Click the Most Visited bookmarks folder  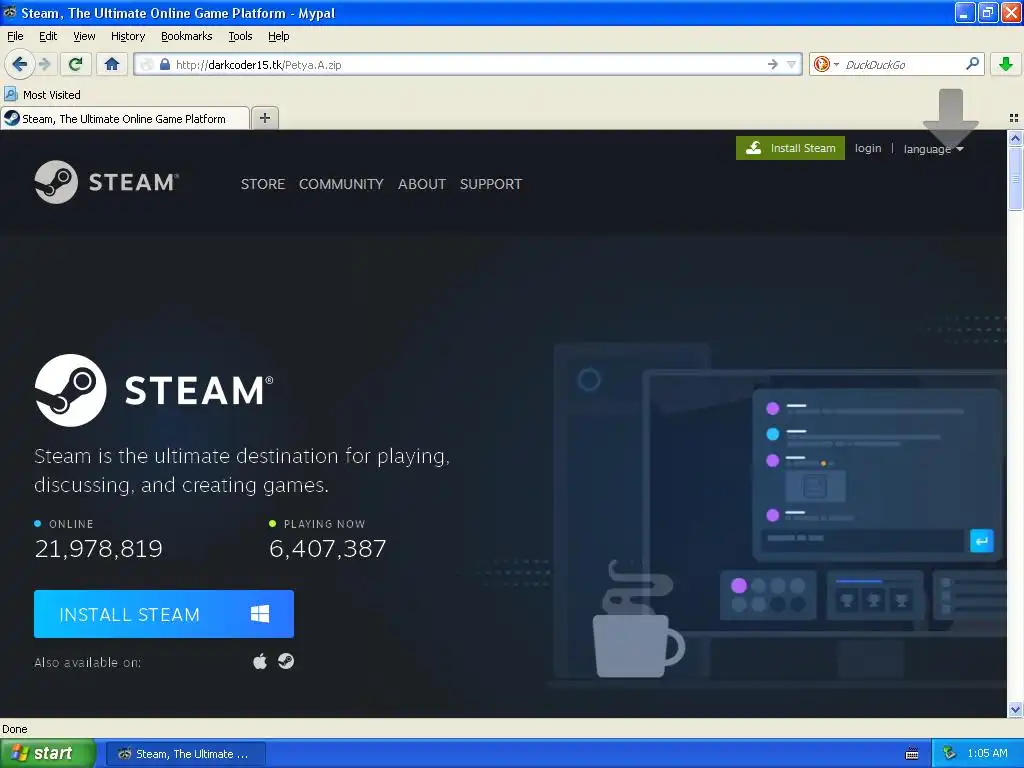coord(42,95)
